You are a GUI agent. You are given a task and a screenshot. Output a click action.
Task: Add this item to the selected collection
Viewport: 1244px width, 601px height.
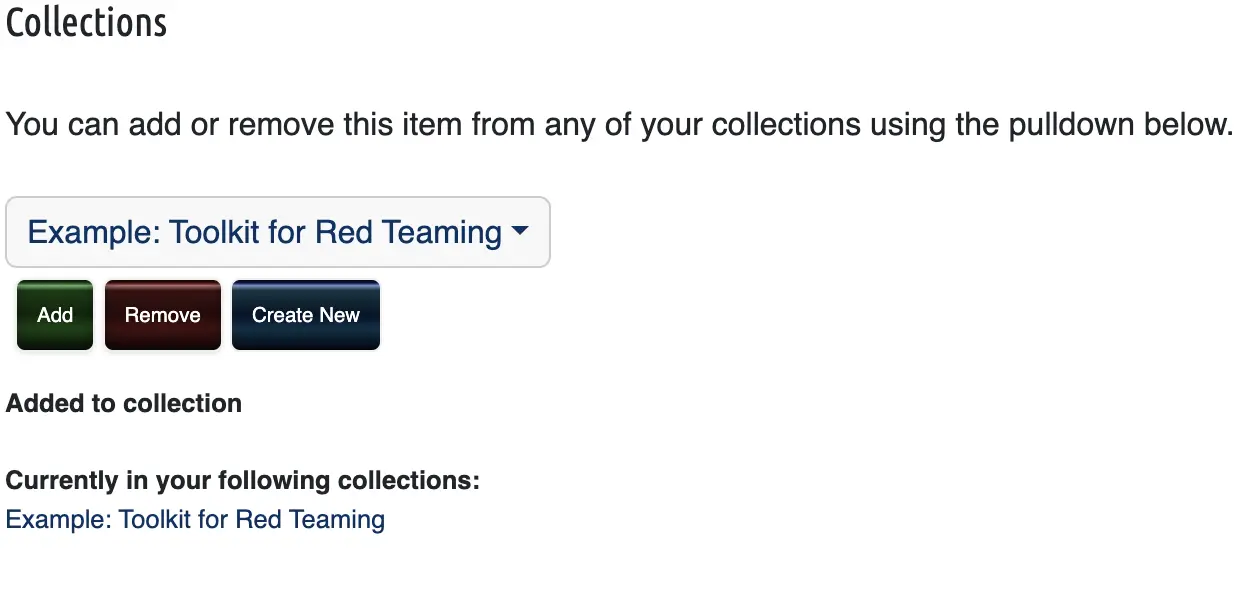click(x=55, y=315)
